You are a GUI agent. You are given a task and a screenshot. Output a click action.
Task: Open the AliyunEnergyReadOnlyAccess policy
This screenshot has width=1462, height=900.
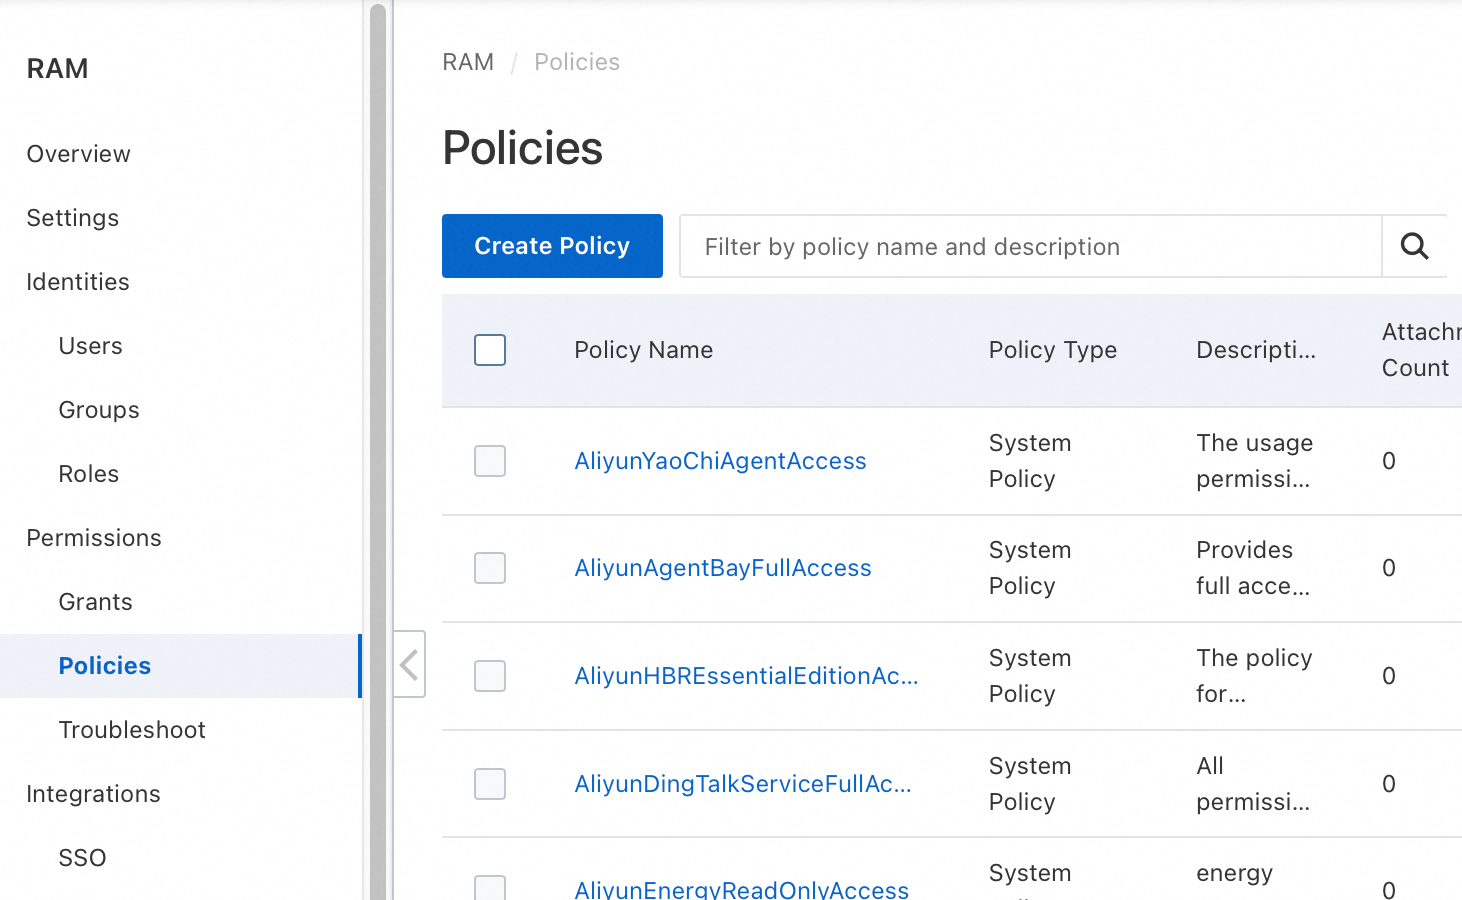coord(742,889)
